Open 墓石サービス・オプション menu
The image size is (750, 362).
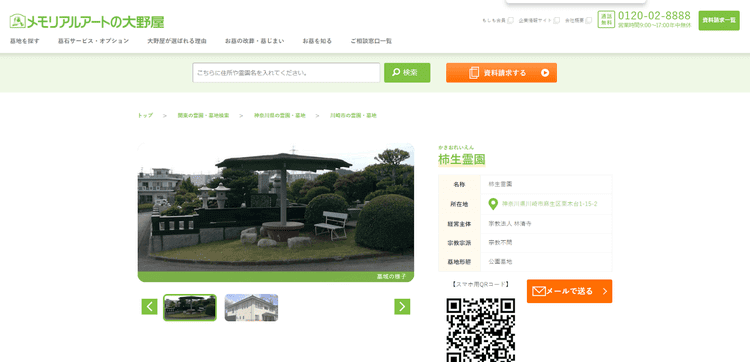point(93,41)
